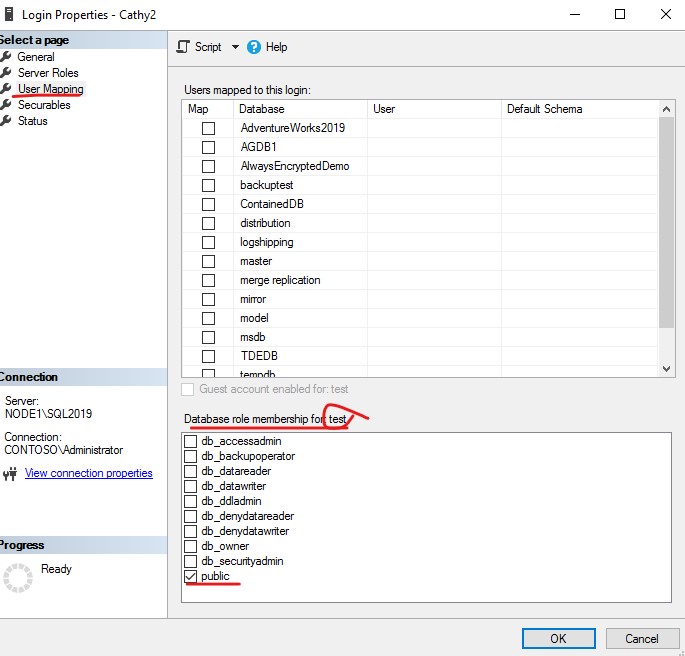This screenshot has height=656, width=685.
Task: Select the msdb database name
Action: point(253,337)
